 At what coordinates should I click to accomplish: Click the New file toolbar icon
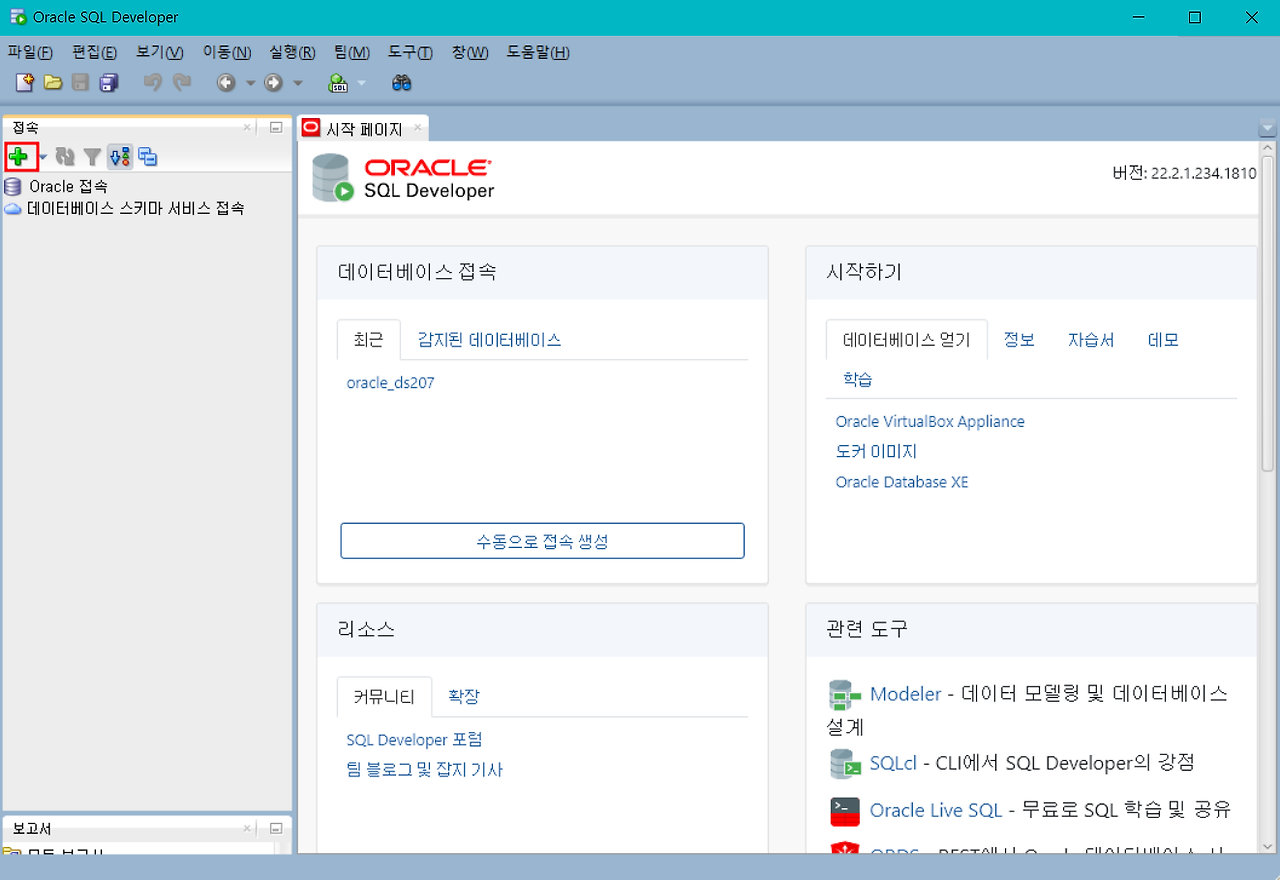pos(25,83)
